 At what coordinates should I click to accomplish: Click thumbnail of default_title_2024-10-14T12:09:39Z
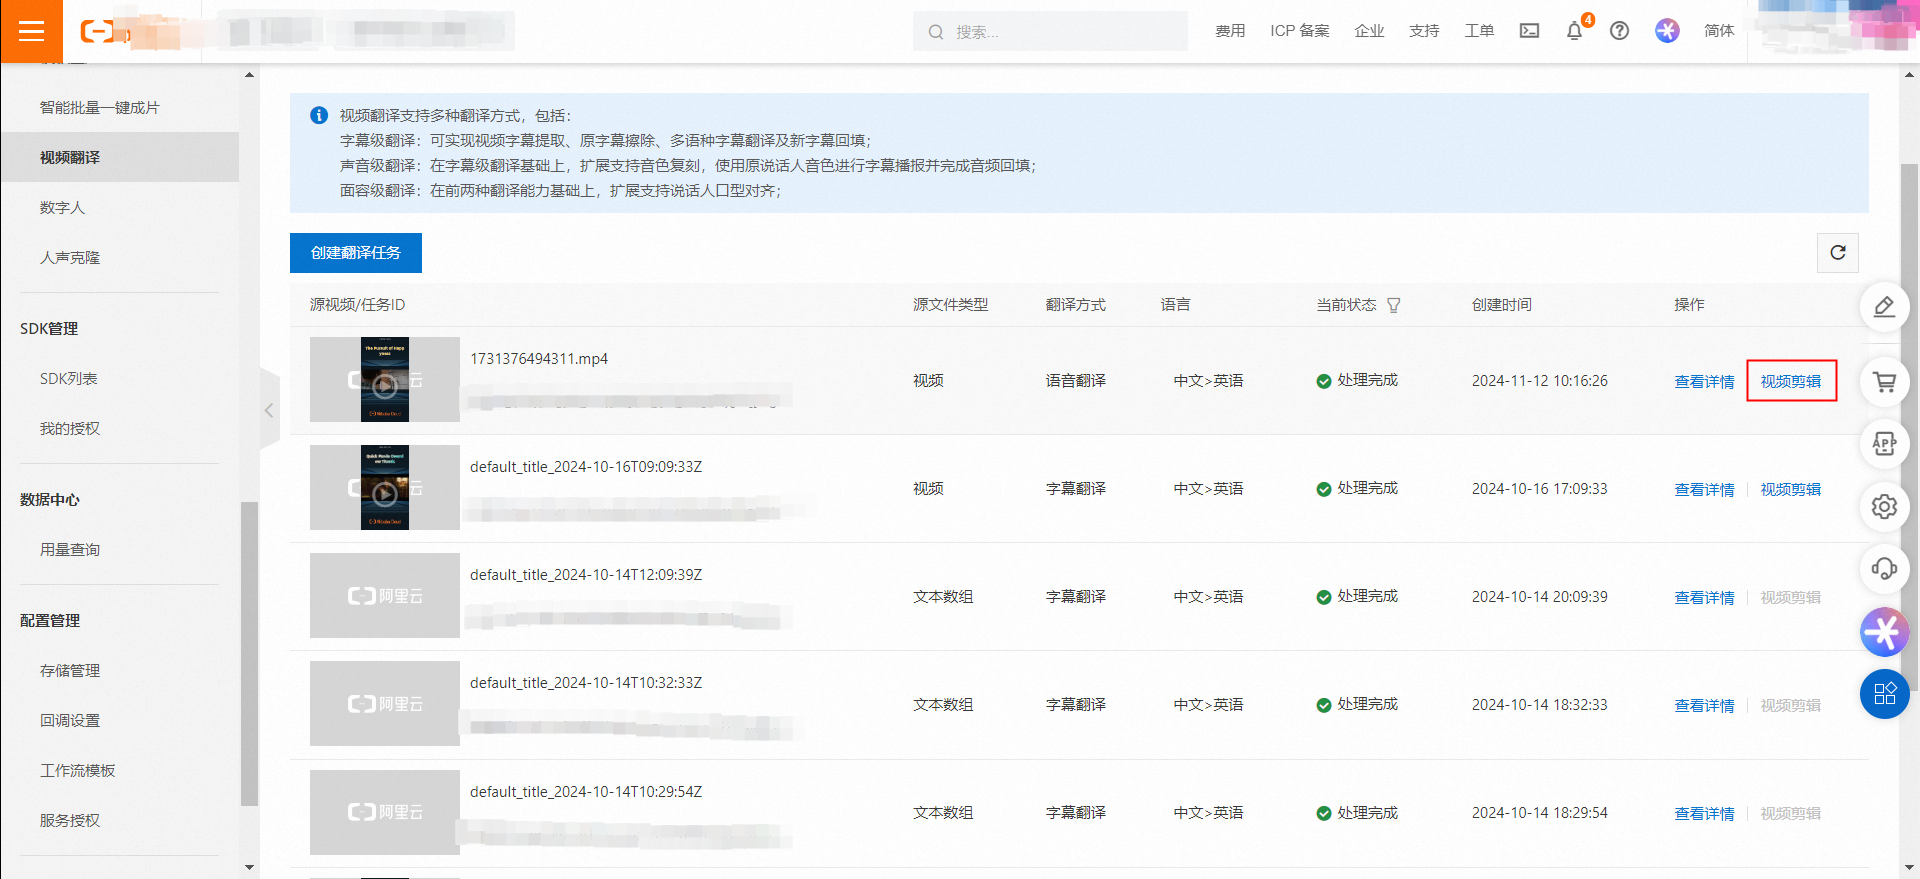pos(385,596)
